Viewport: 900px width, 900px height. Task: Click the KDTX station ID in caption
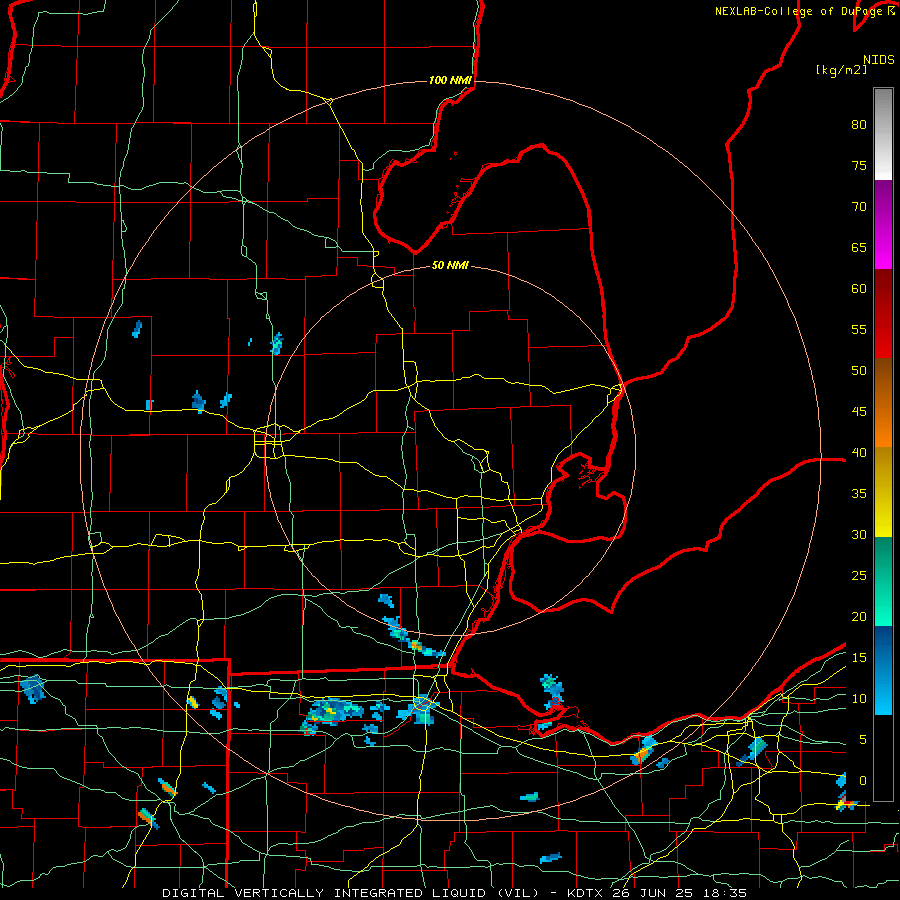tap(587, 893)
